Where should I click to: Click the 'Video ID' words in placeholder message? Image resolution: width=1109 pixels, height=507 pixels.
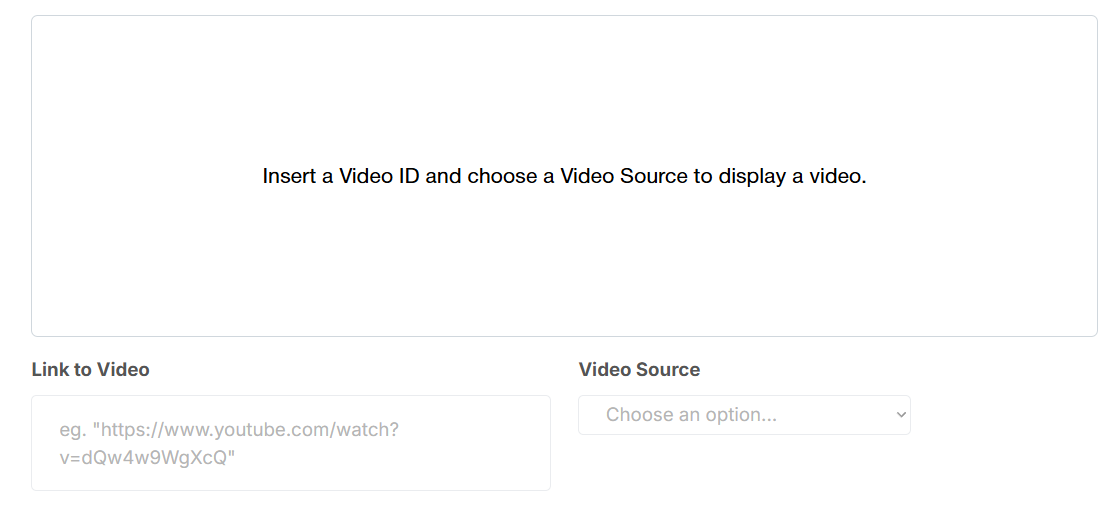coord(379,177)
